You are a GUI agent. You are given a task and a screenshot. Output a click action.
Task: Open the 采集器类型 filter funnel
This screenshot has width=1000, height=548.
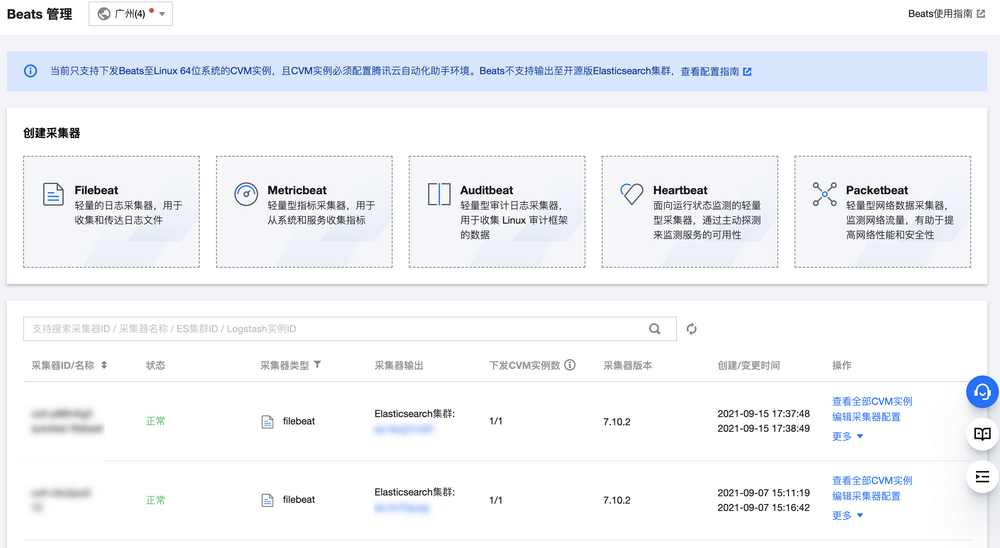click(x=317, y=365)
